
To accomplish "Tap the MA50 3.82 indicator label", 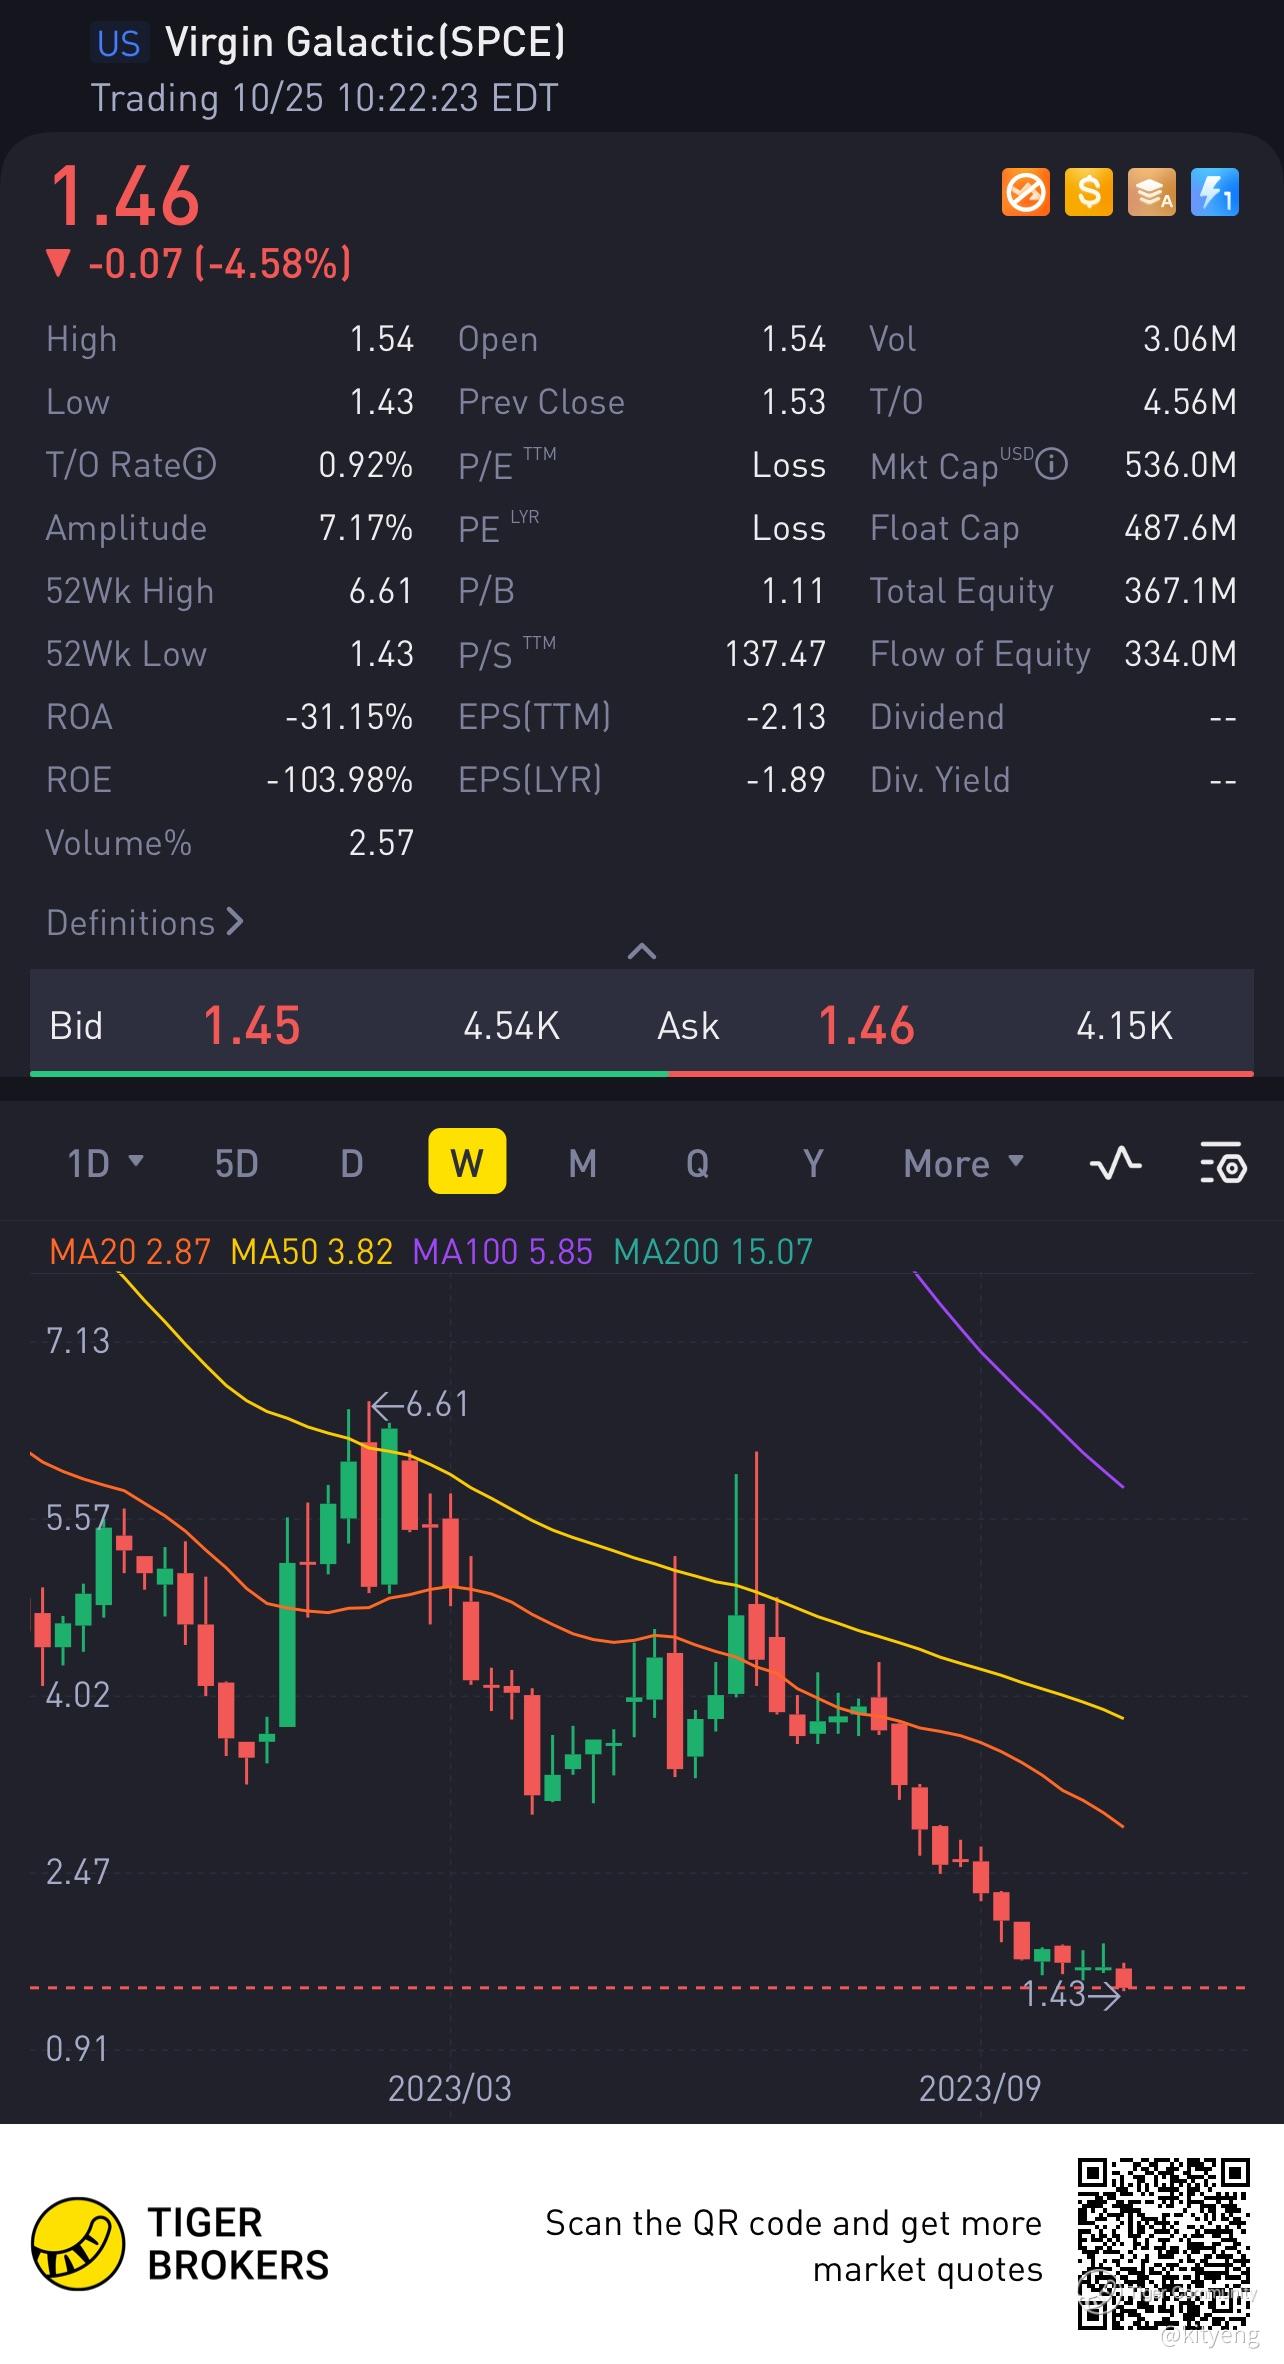I will (312, 1251).
